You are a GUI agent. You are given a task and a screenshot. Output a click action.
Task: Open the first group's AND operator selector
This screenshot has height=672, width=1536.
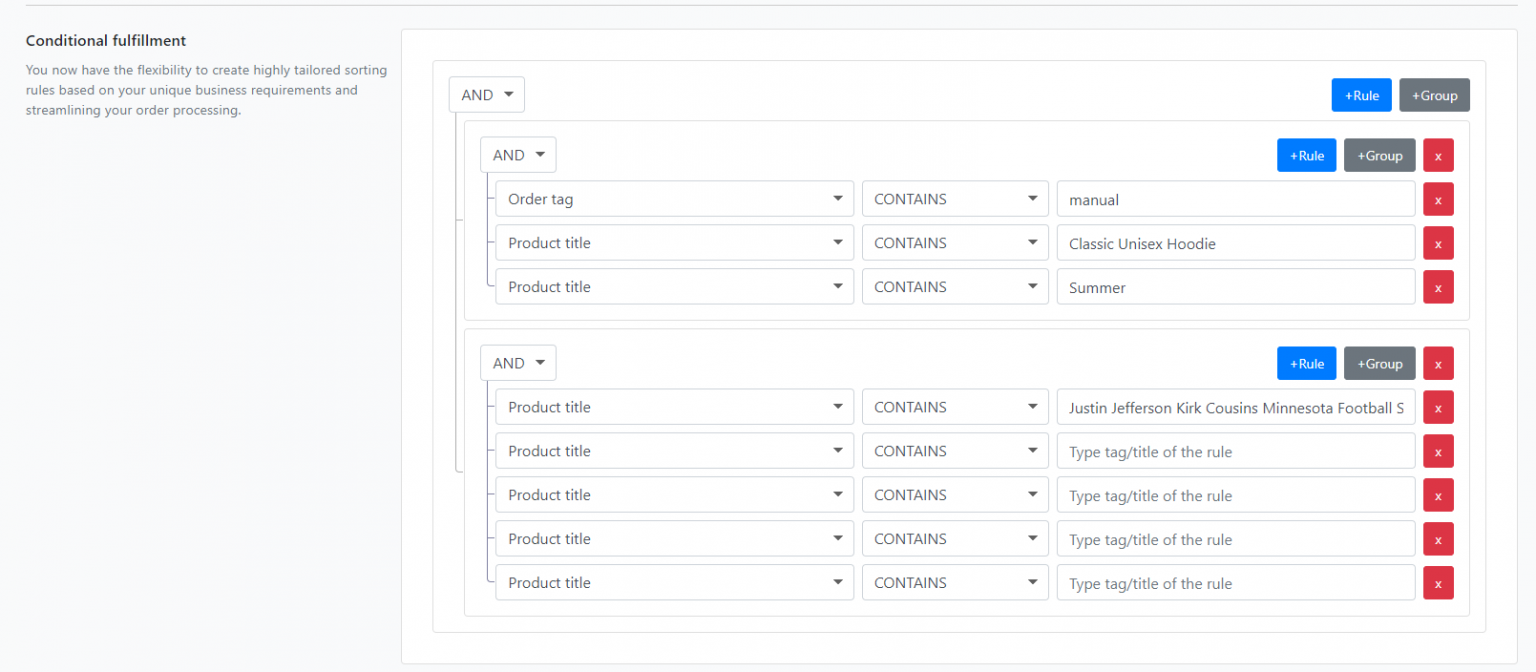click(x=518, y=155)
